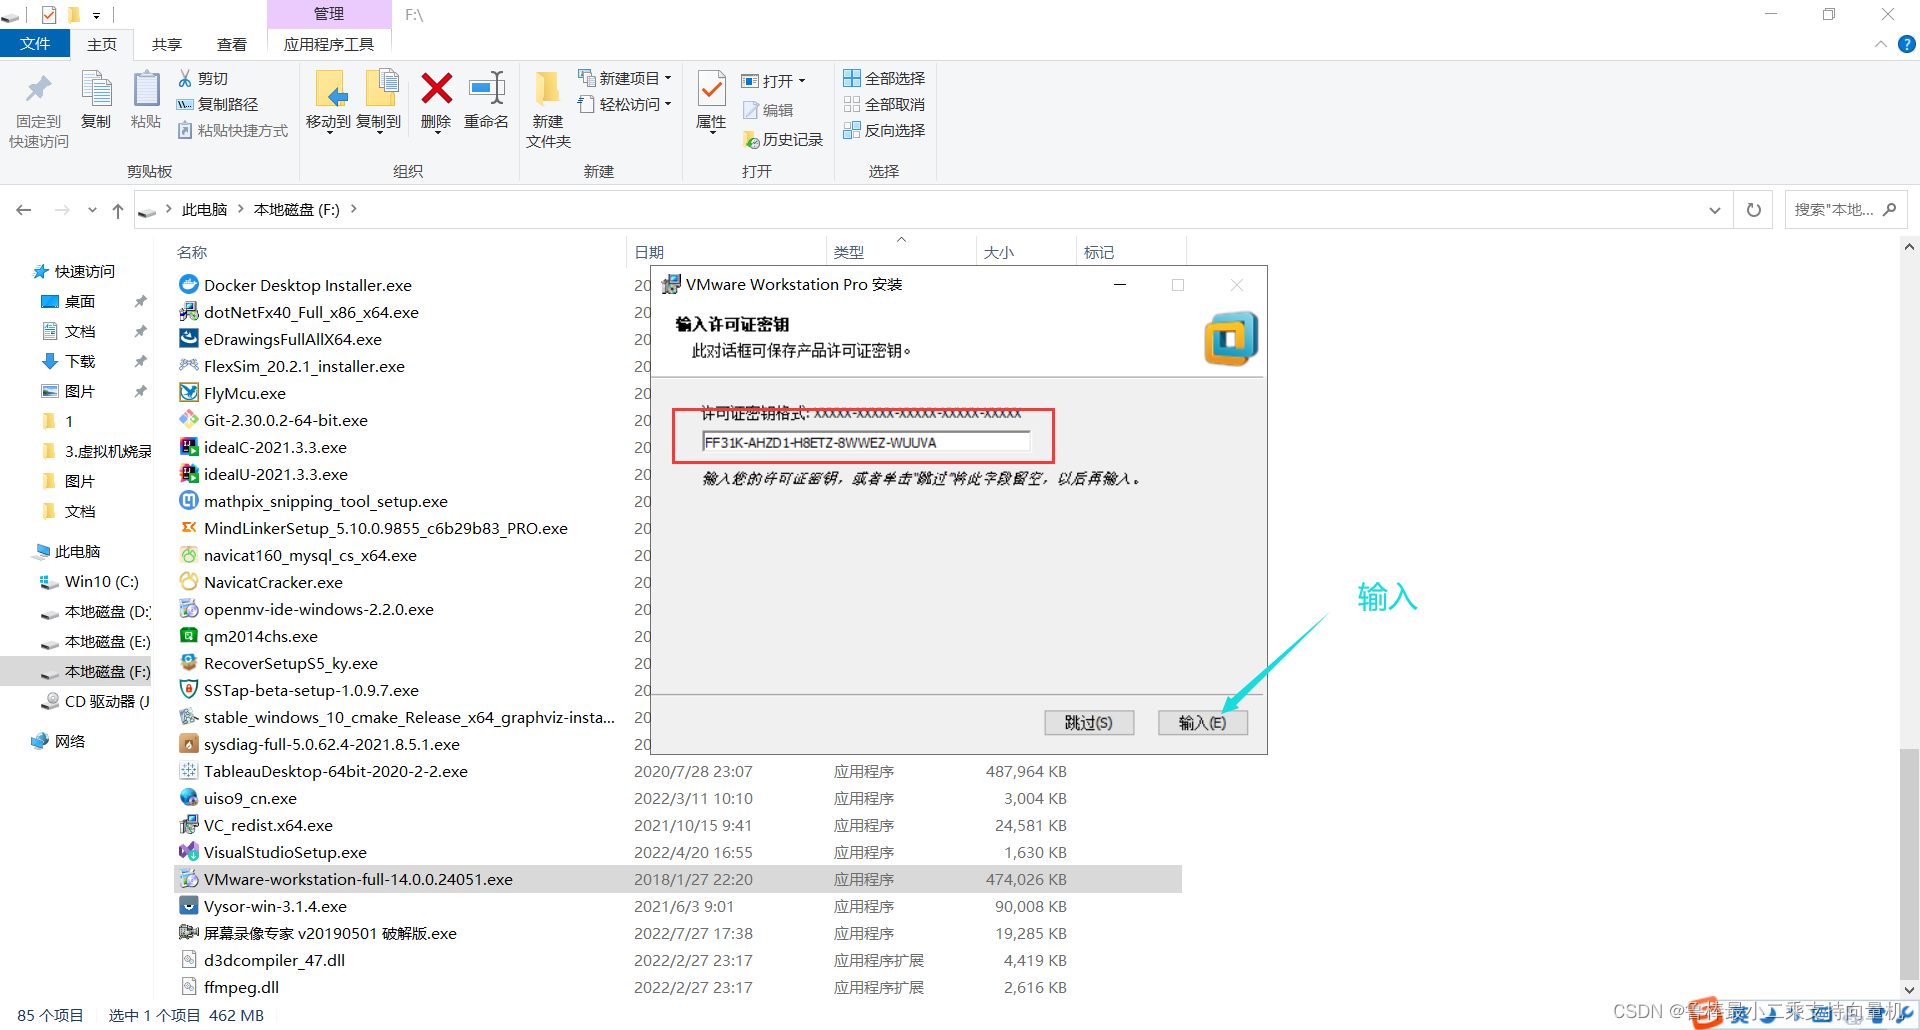Click Select All (全部选择)

[x=884, y=78]
